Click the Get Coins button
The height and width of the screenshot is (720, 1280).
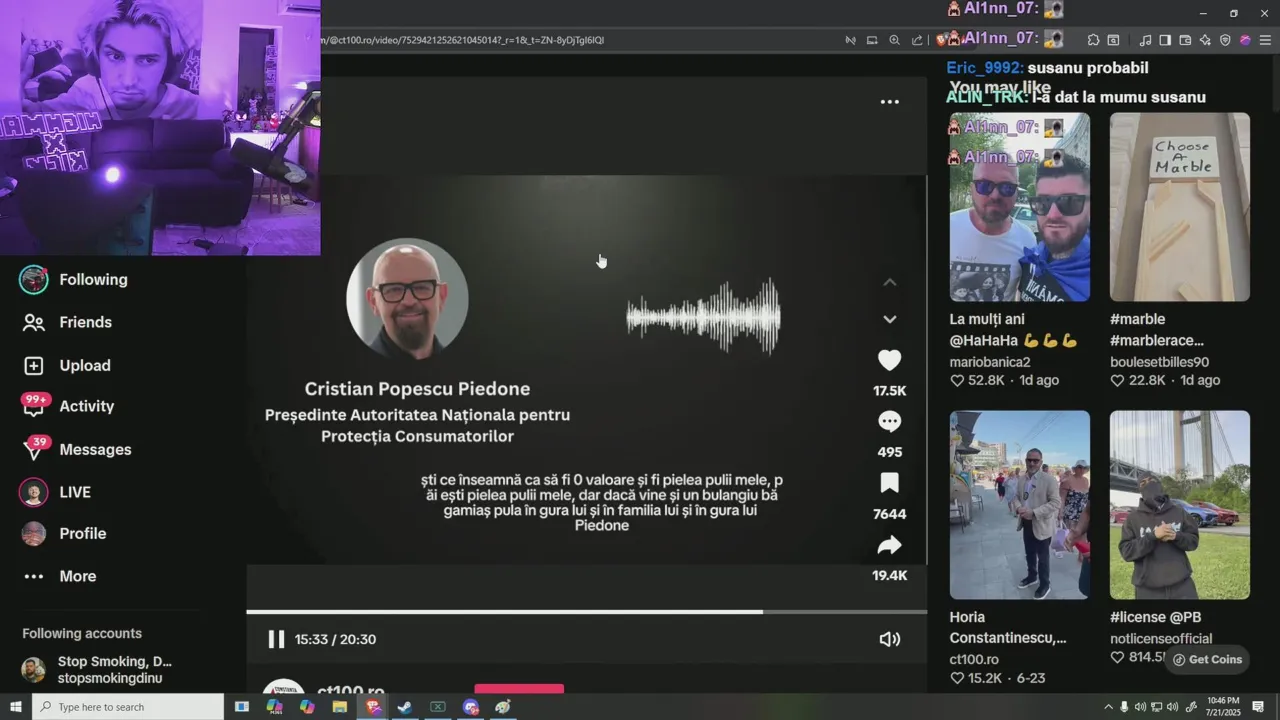1207,659
